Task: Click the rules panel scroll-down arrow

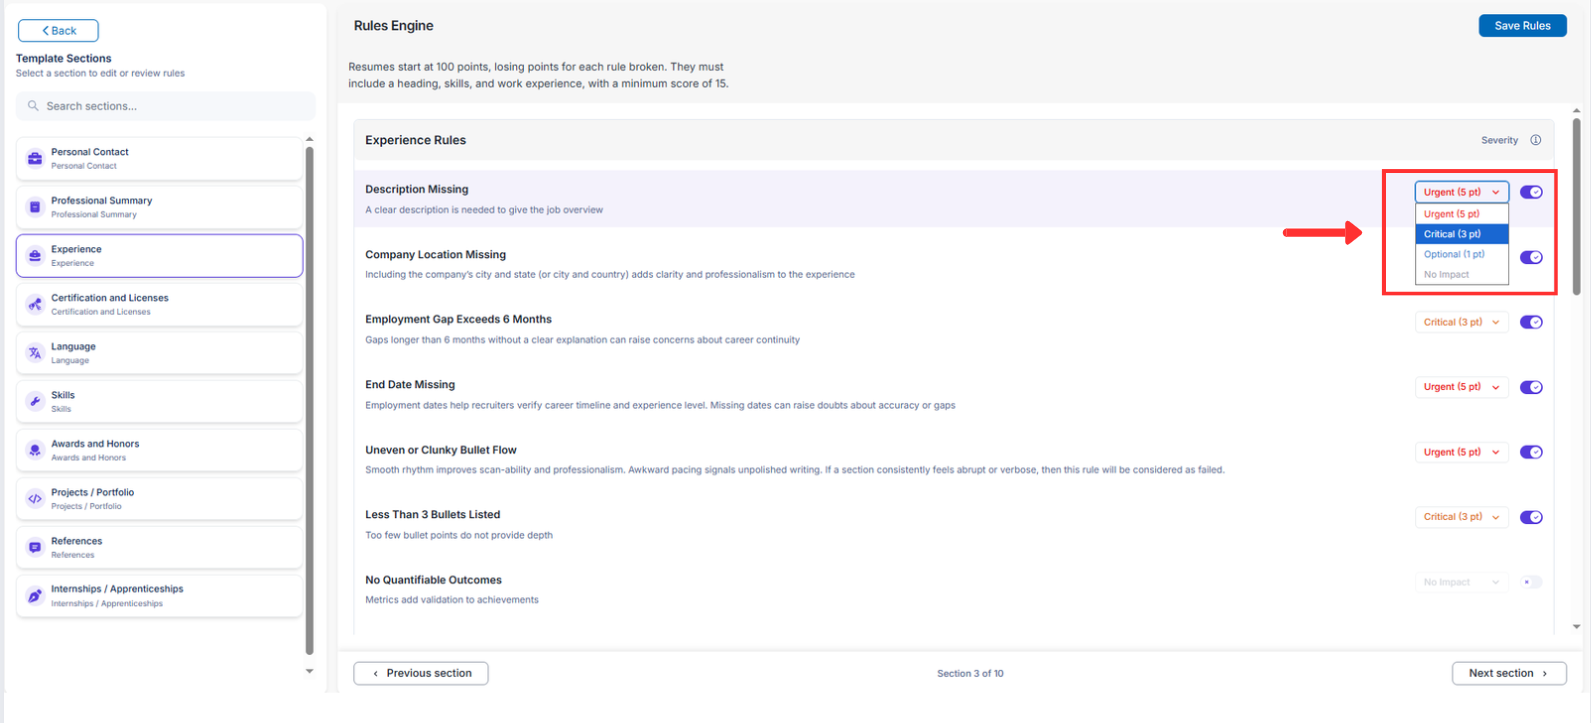Action: coord(1577,627)
